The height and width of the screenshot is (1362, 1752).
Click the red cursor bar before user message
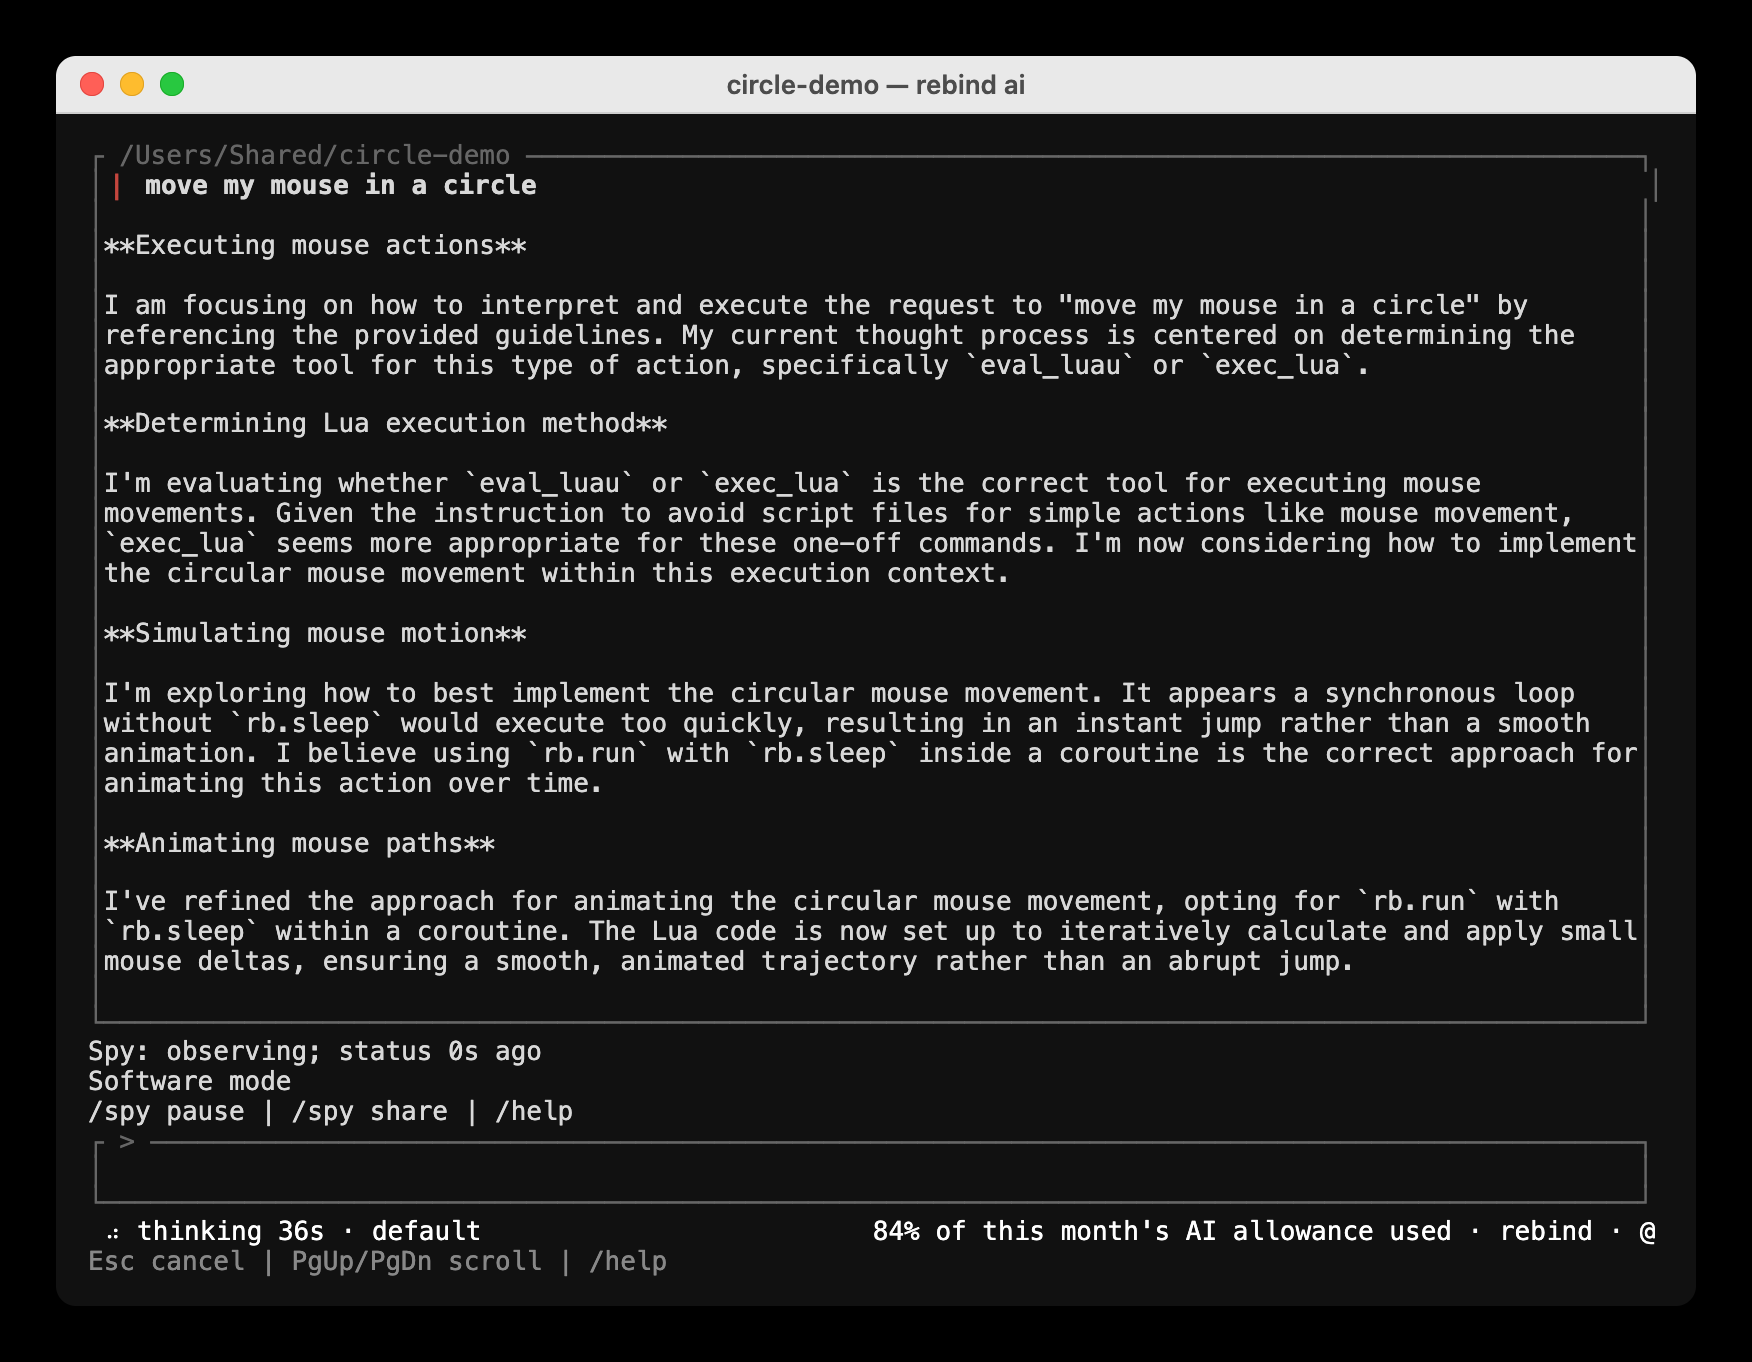coord(117,186)
